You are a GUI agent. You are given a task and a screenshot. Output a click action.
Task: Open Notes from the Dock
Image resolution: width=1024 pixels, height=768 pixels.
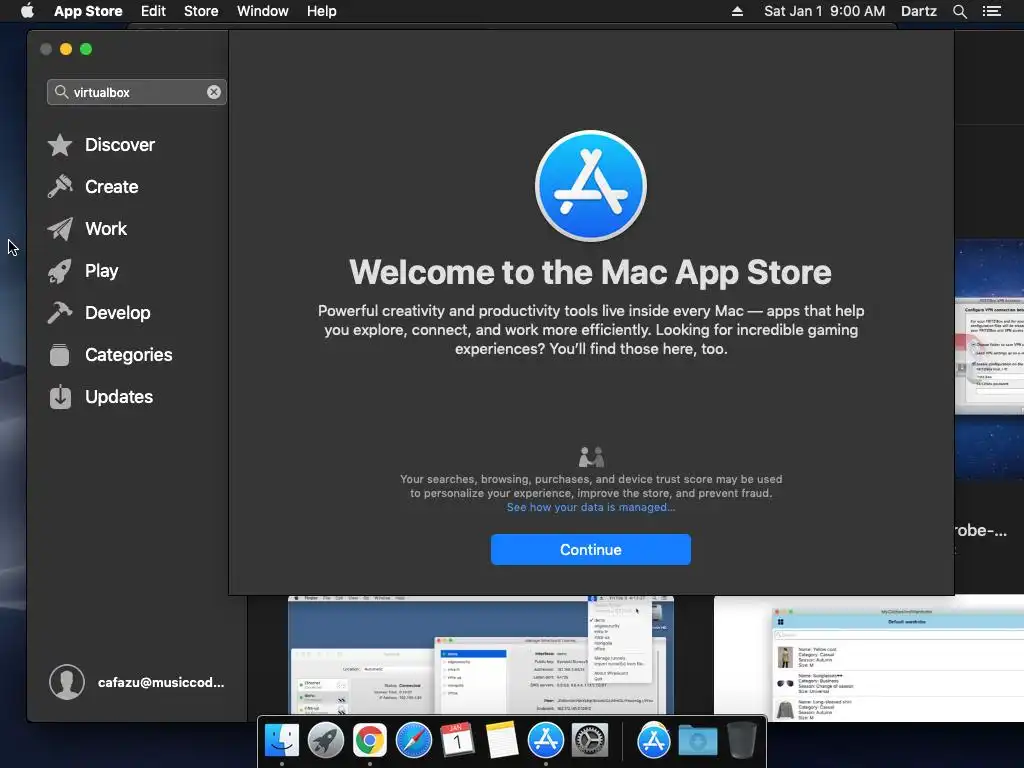click(502, 741)
